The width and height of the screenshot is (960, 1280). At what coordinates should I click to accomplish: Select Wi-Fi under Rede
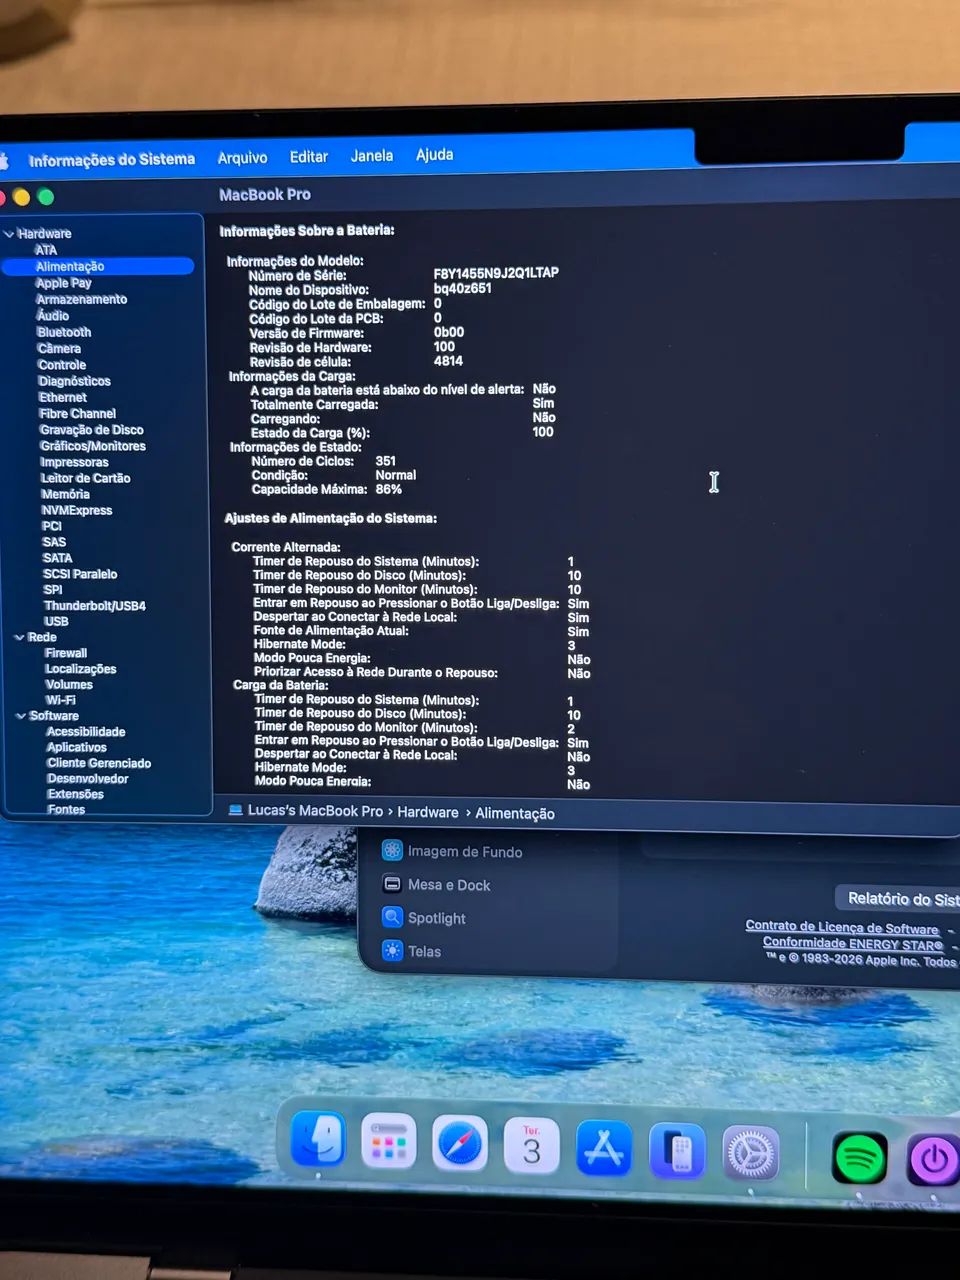pyautogui.click(x=61, y=700)
